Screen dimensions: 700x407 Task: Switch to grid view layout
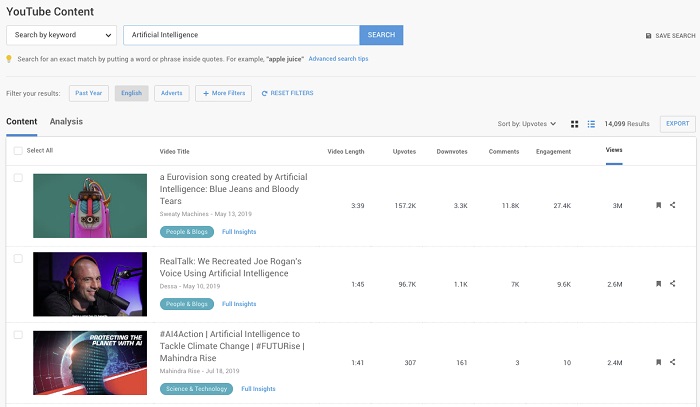[575, 124]
